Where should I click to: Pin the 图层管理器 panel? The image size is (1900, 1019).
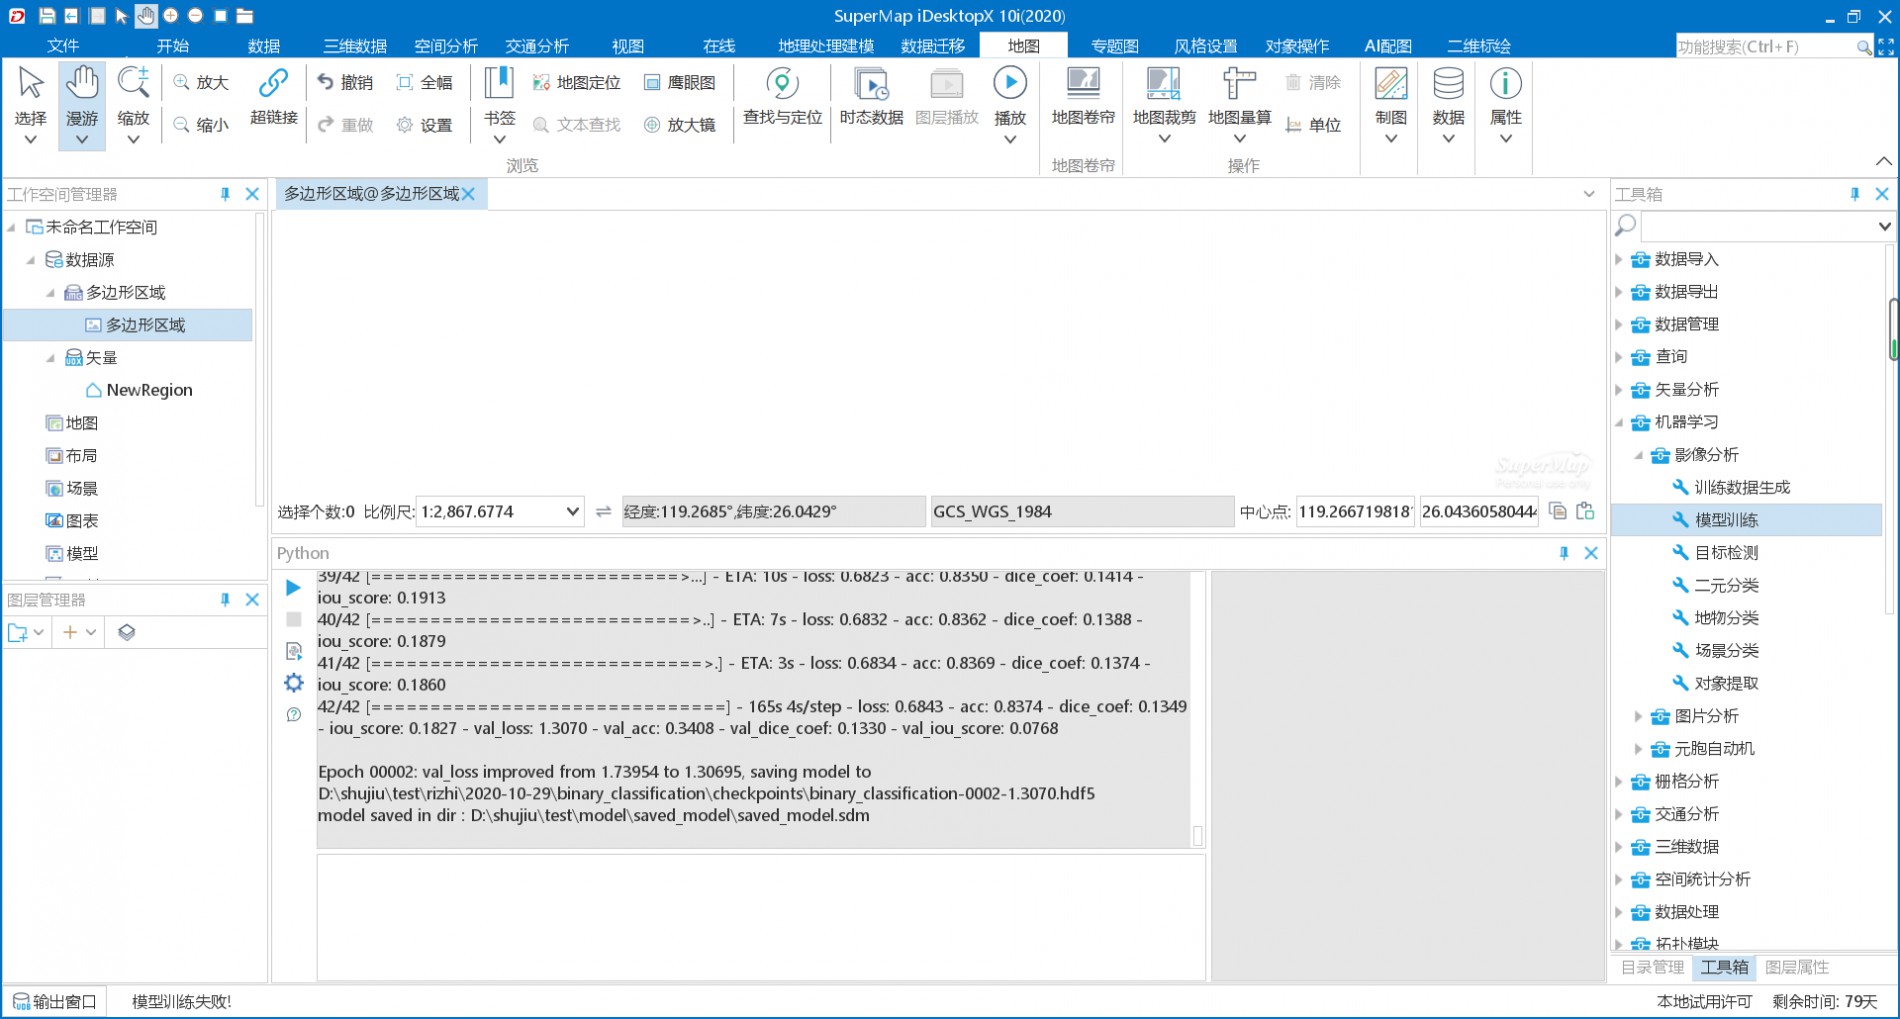pos(225,600)
